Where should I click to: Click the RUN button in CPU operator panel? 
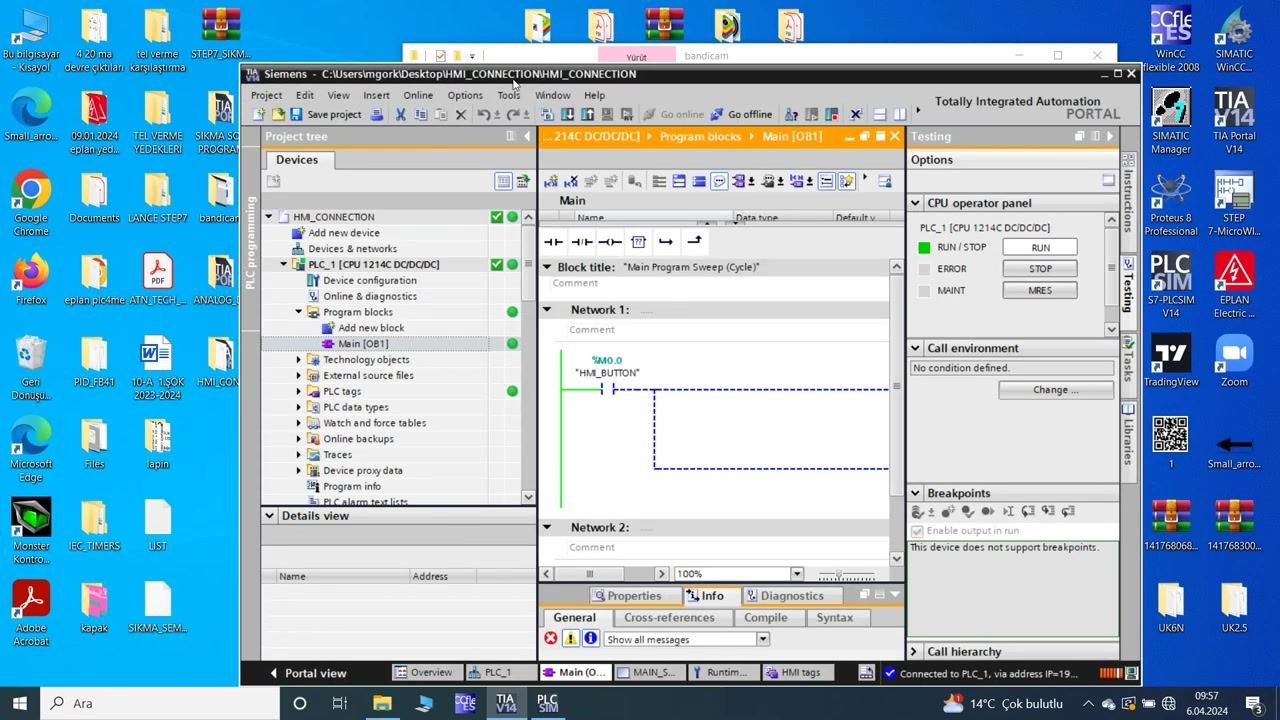tap(1040, 247)
